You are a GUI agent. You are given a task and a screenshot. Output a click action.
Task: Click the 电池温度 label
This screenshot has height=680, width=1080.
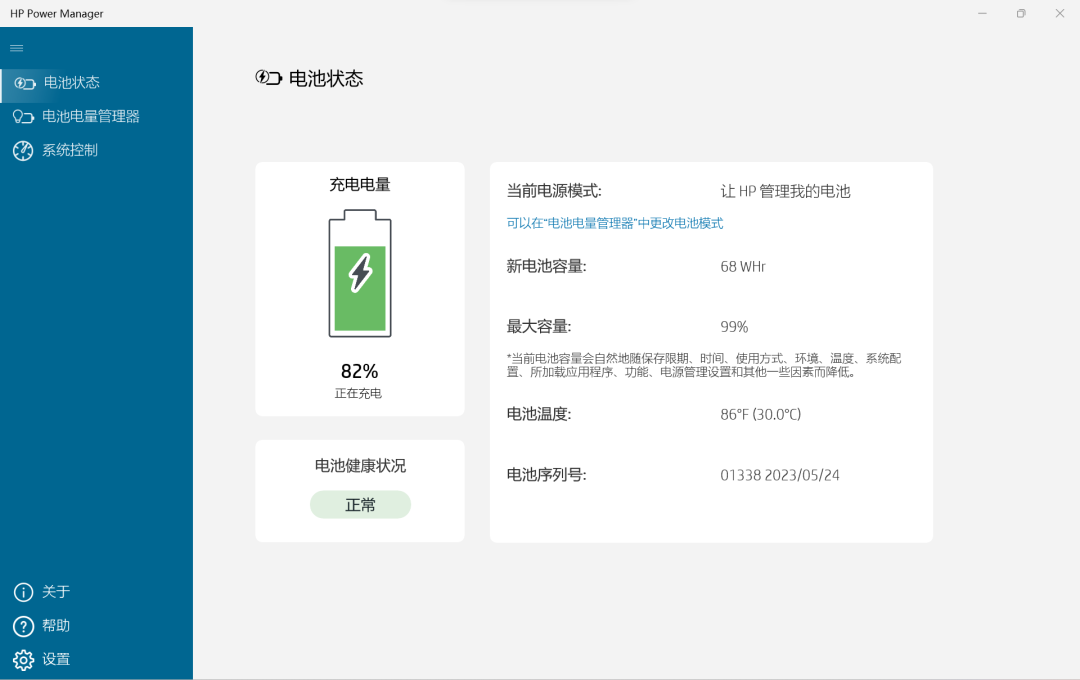(x=539, y=414)
